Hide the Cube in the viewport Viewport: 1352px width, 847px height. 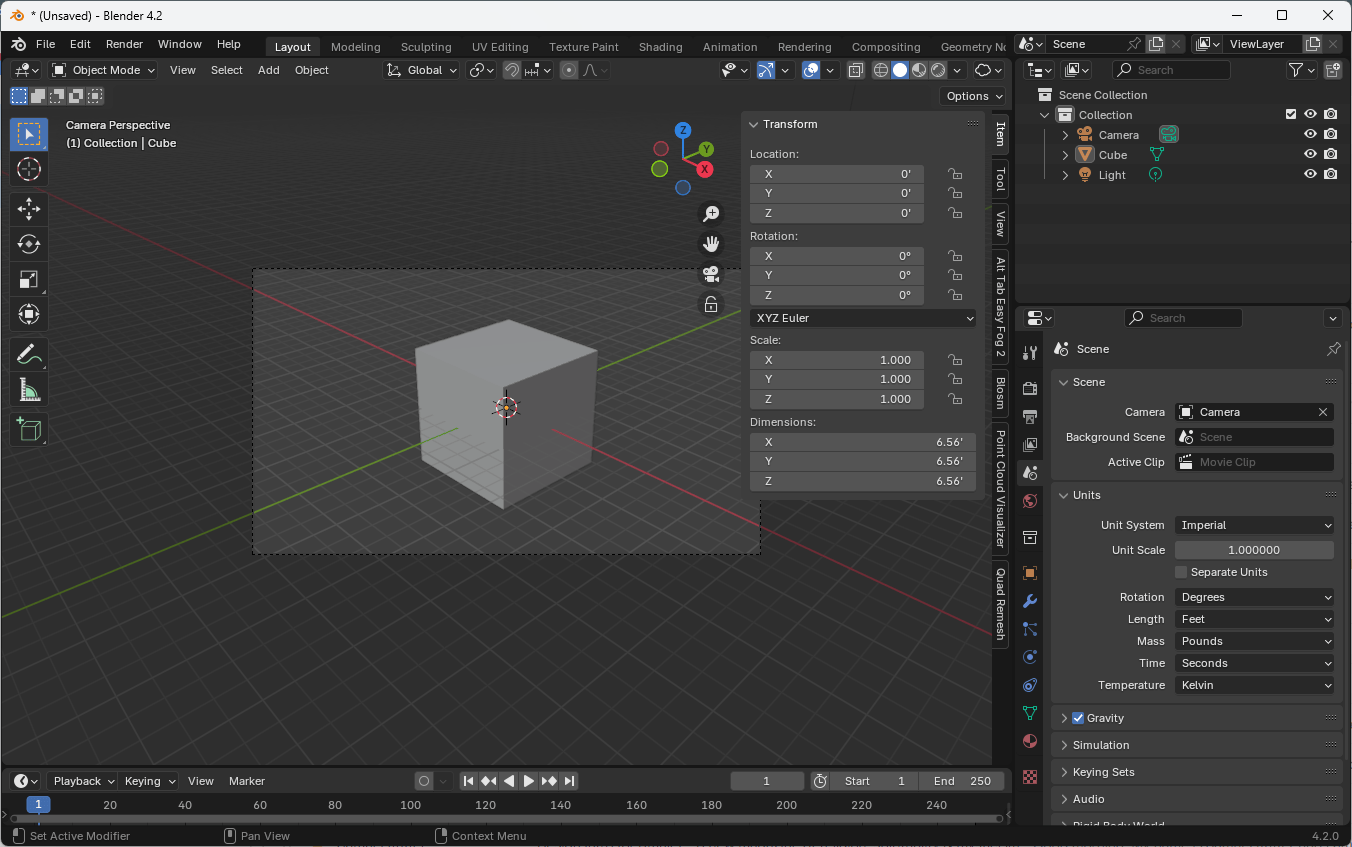[x=1310, y=155]
